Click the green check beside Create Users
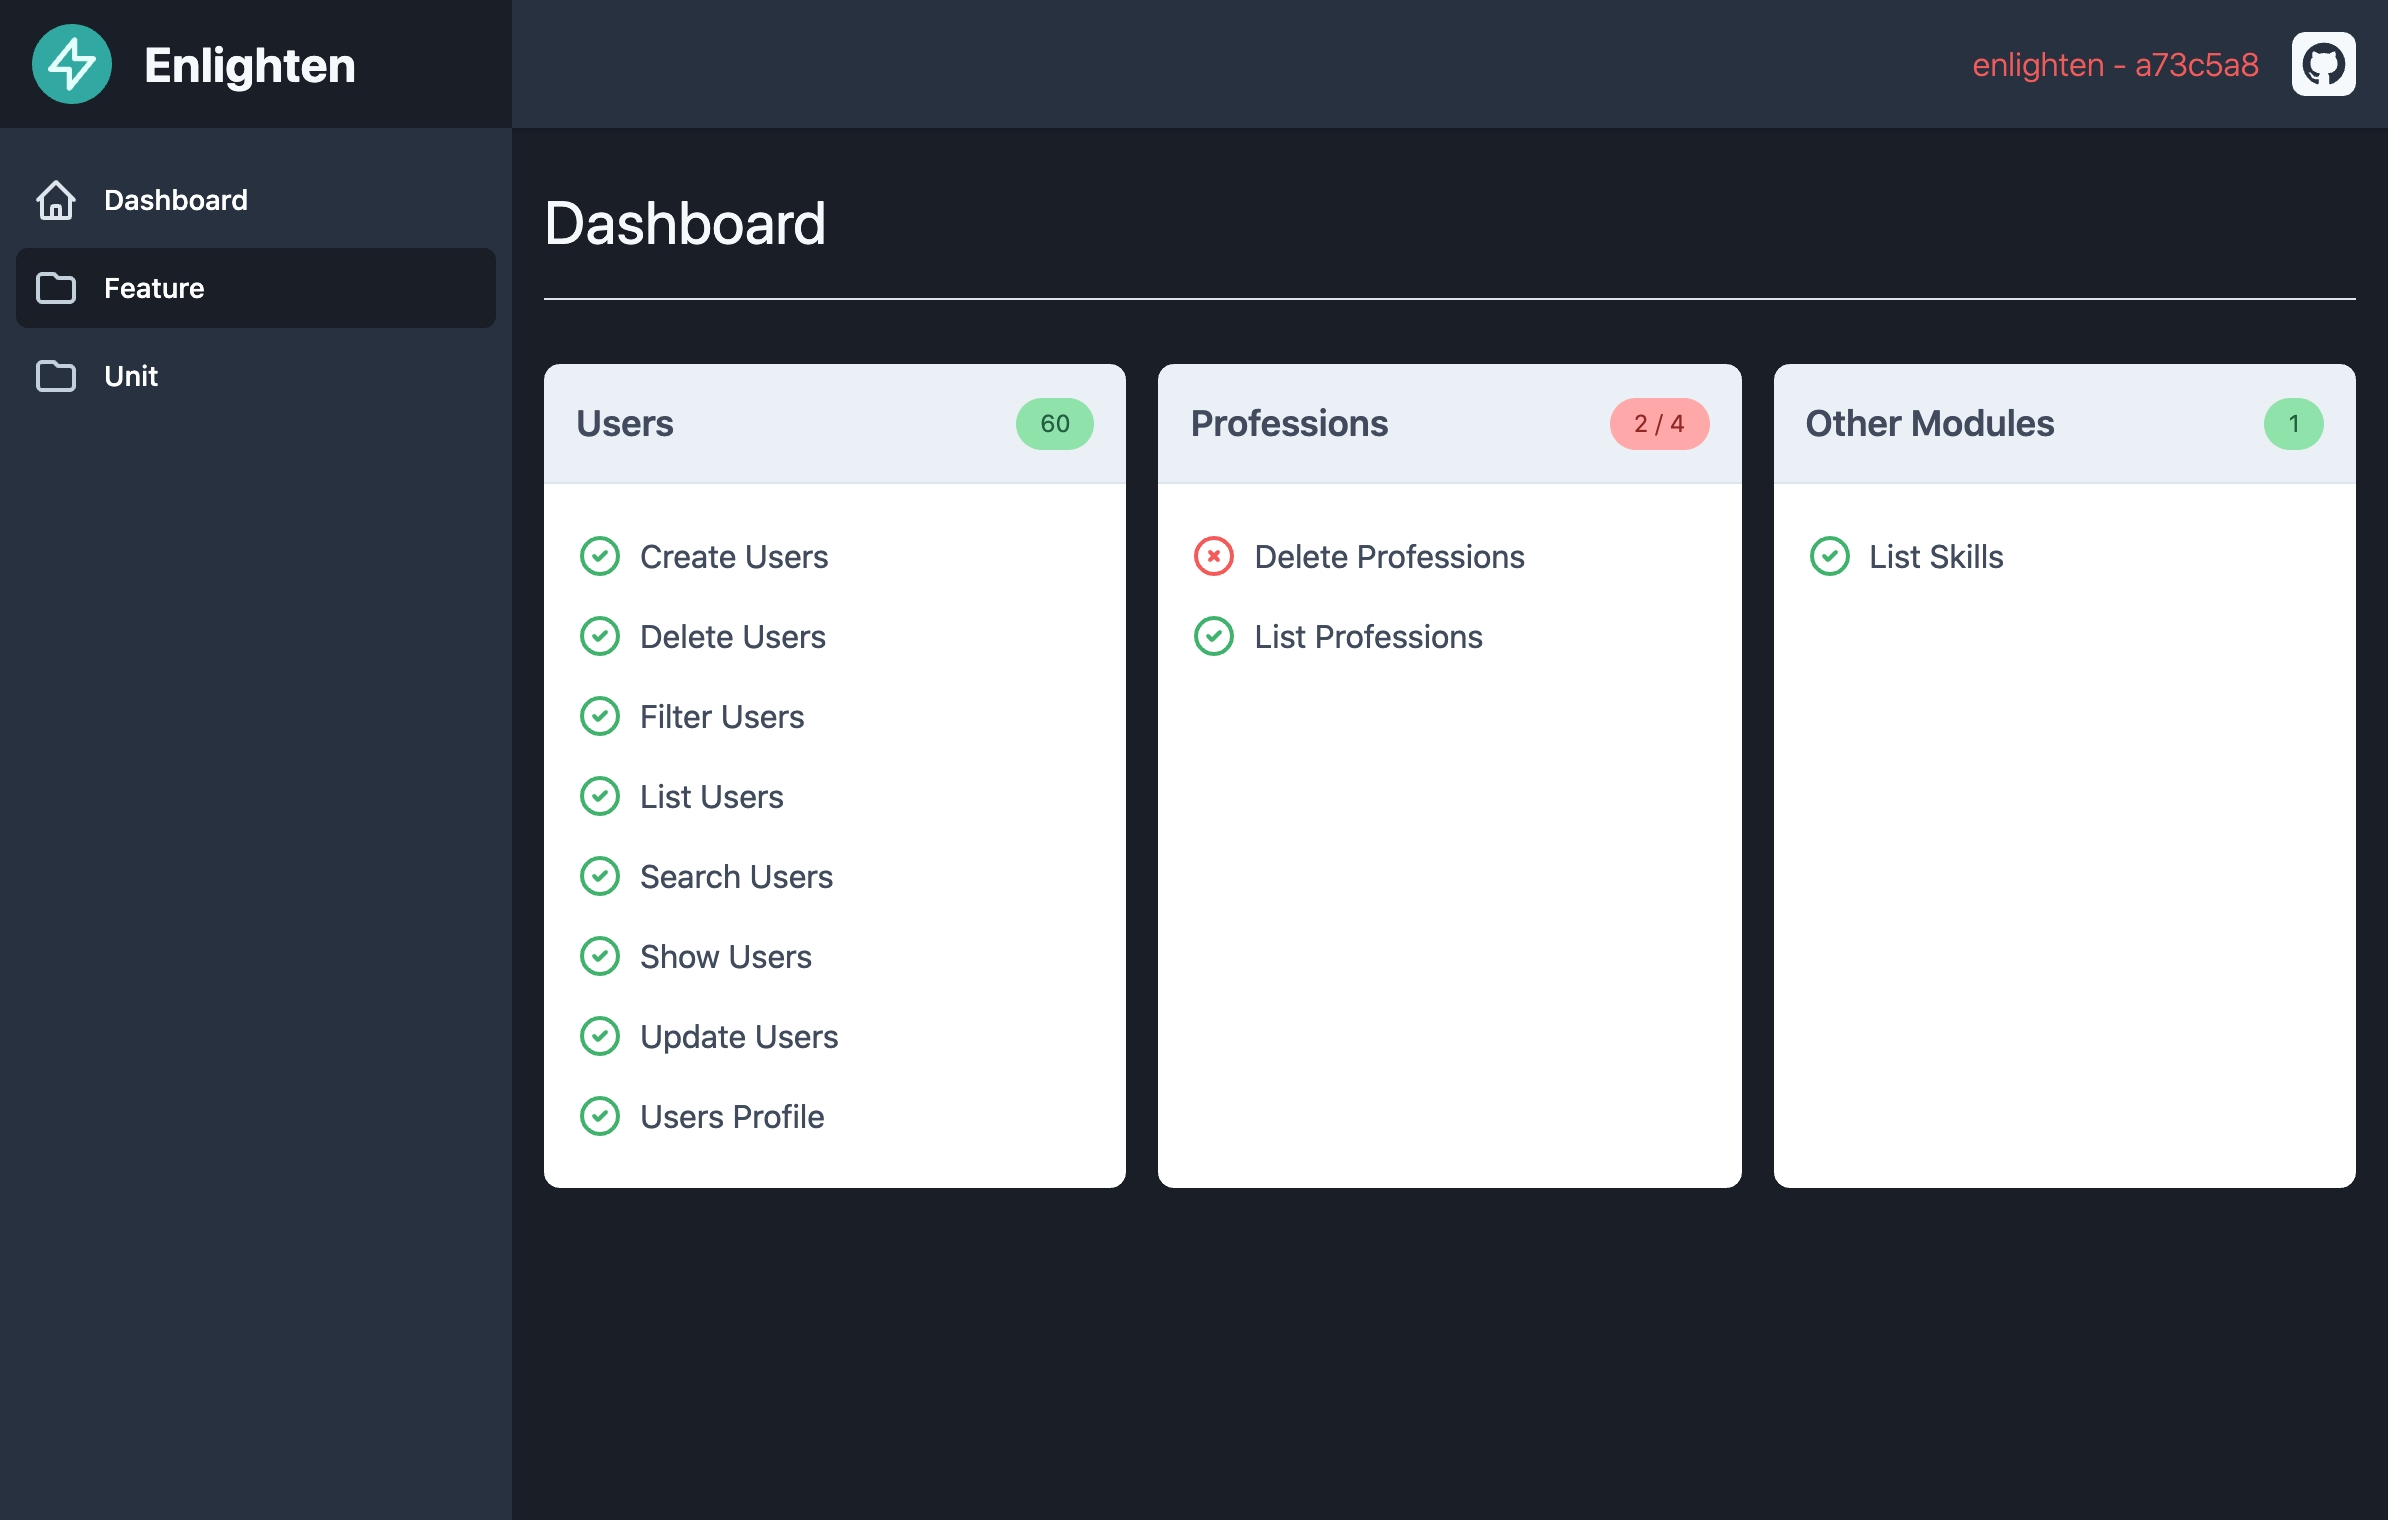The width and height of the screenshot is (2388, 1520). click(x=600, y=556)
